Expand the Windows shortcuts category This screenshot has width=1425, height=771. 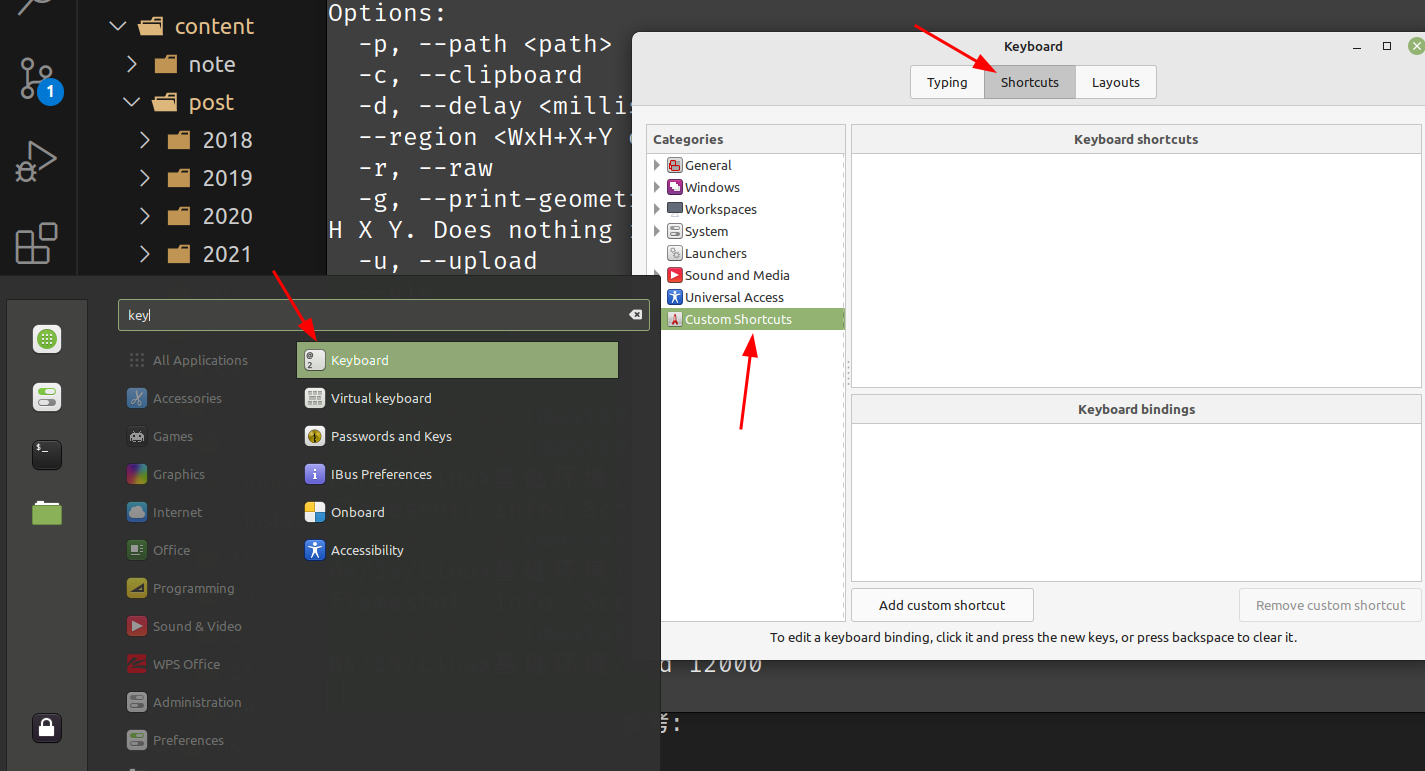657,187
